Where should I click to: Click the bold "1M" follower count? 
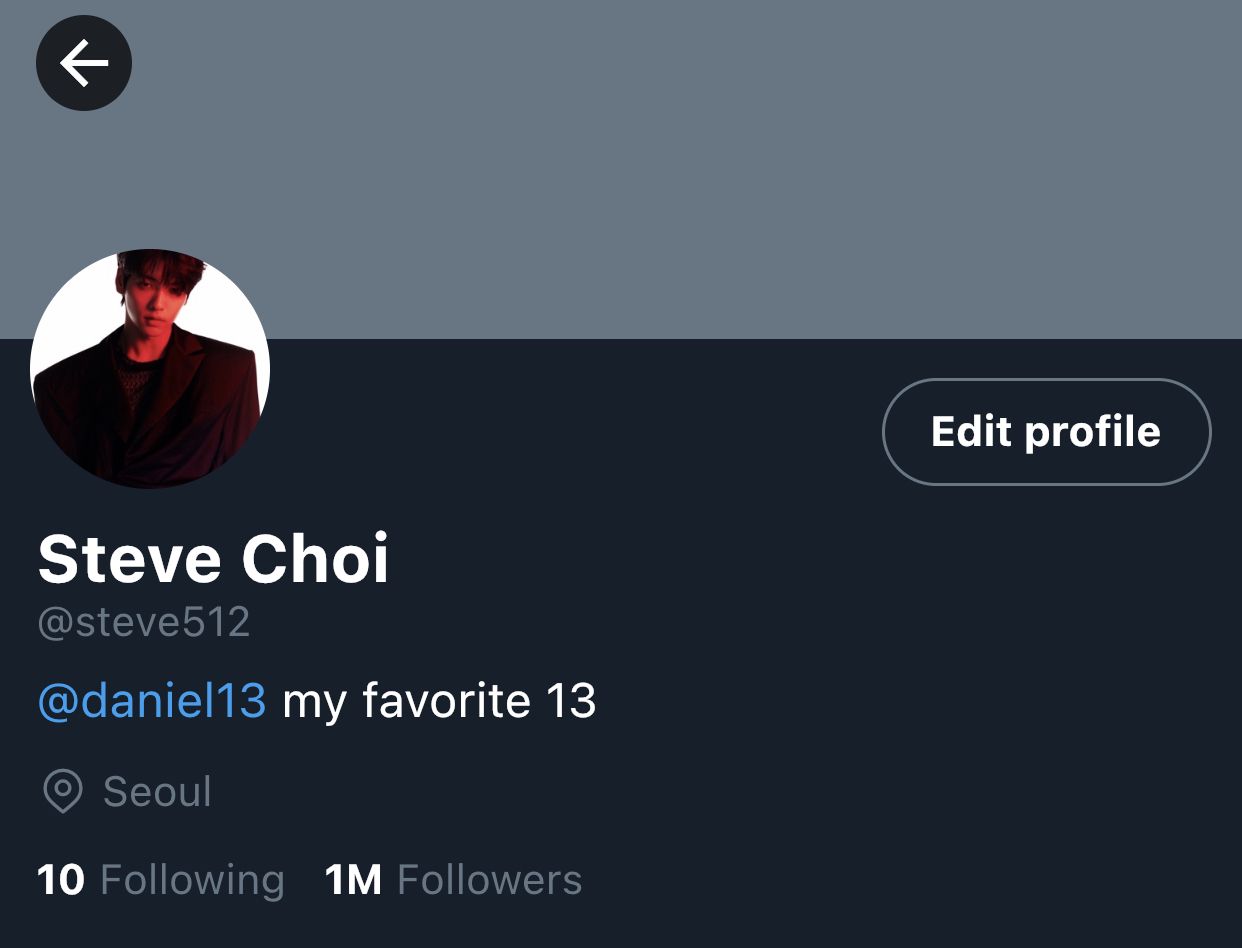tap(353, 880)
